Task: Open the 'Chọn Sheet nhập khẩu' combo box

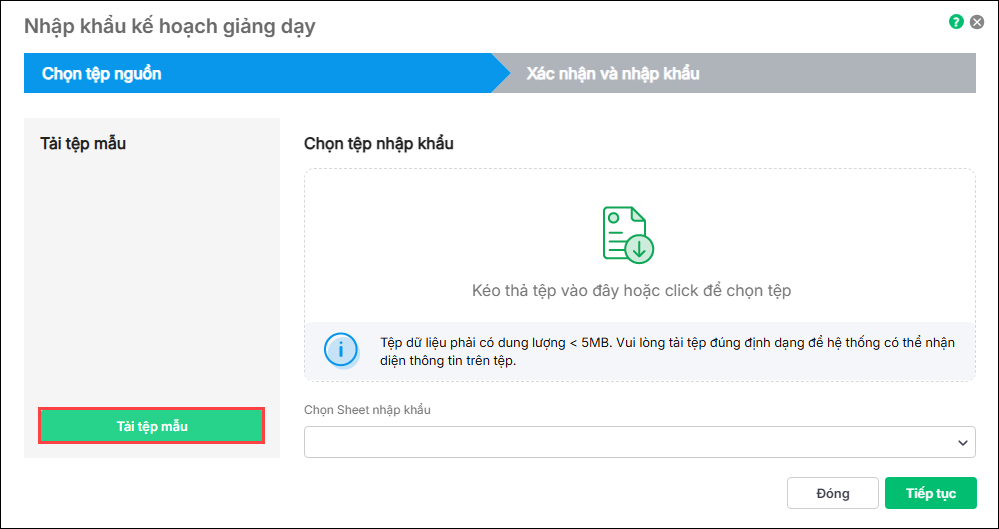Action: pos(640,442)
